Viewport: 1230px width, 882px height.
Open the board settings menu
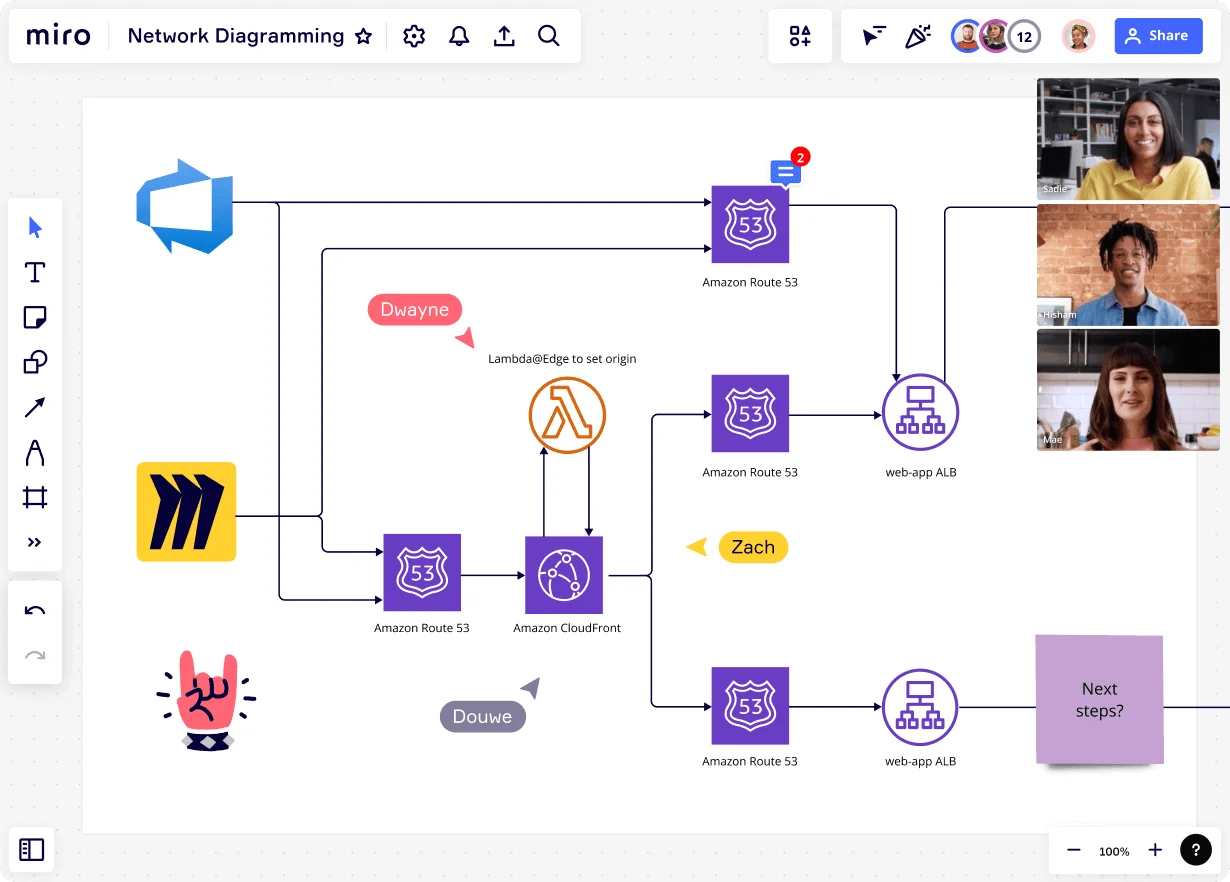tap(413, 36)
